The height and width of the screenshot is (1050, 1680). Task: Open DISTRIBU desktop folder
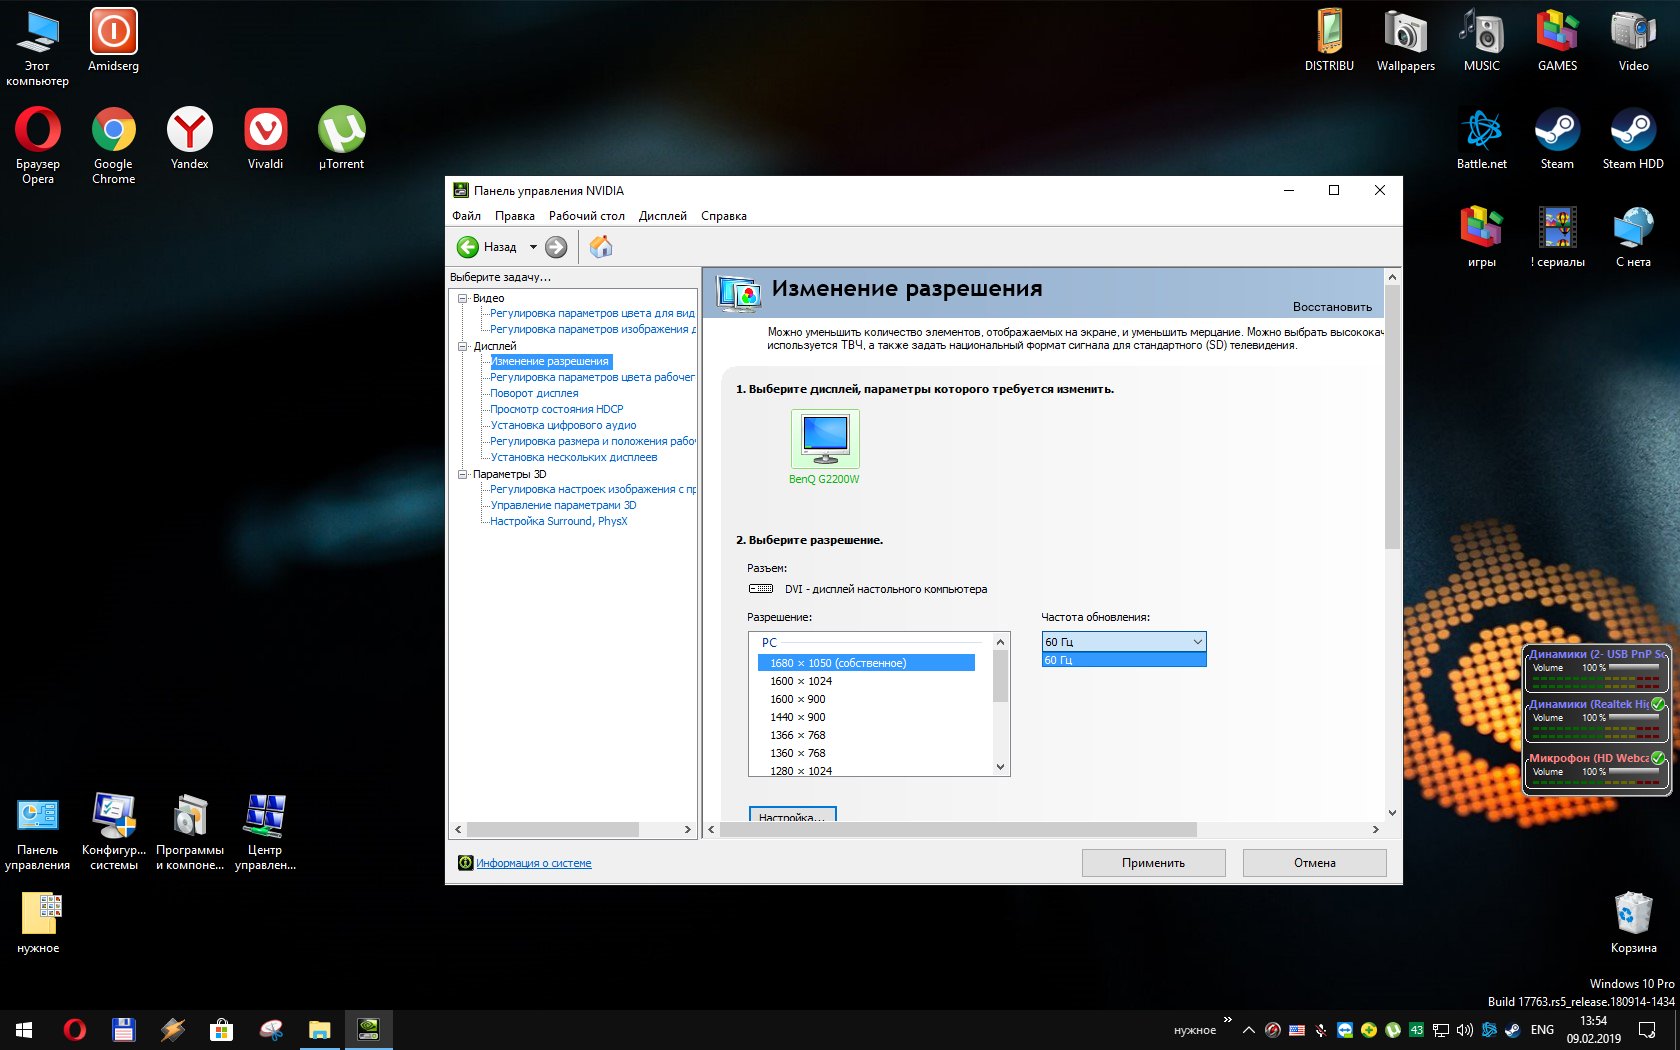pyautogui.click(x=1330, y=41)
